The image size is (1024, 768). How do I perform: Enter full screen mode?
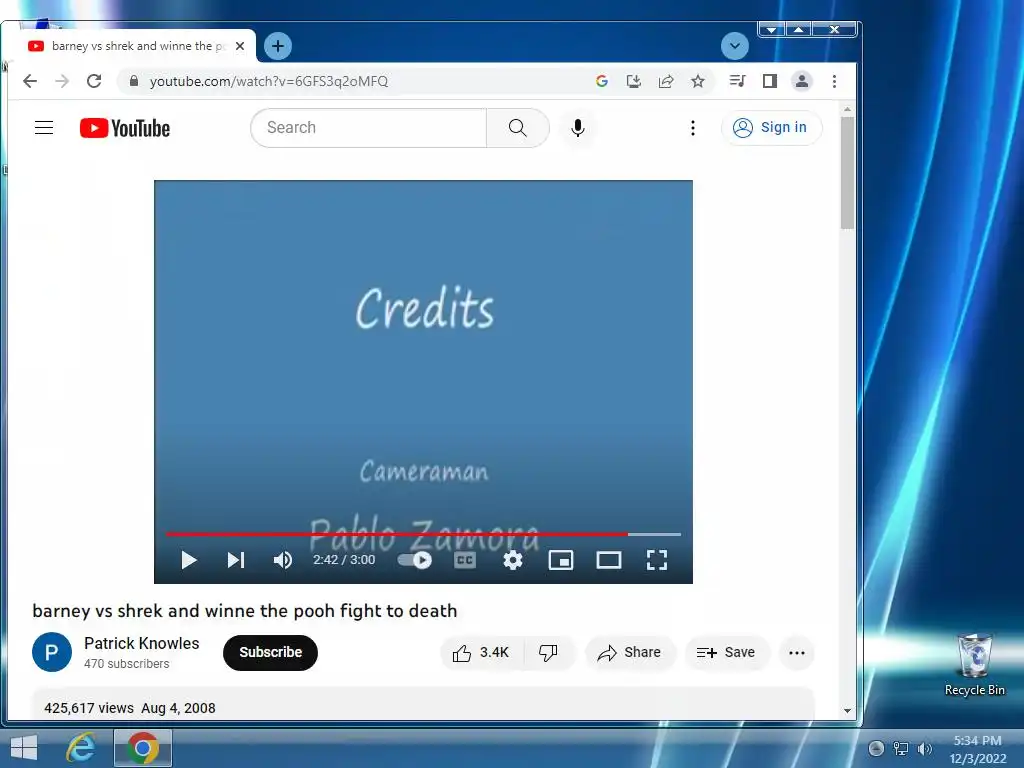[656, 560]
